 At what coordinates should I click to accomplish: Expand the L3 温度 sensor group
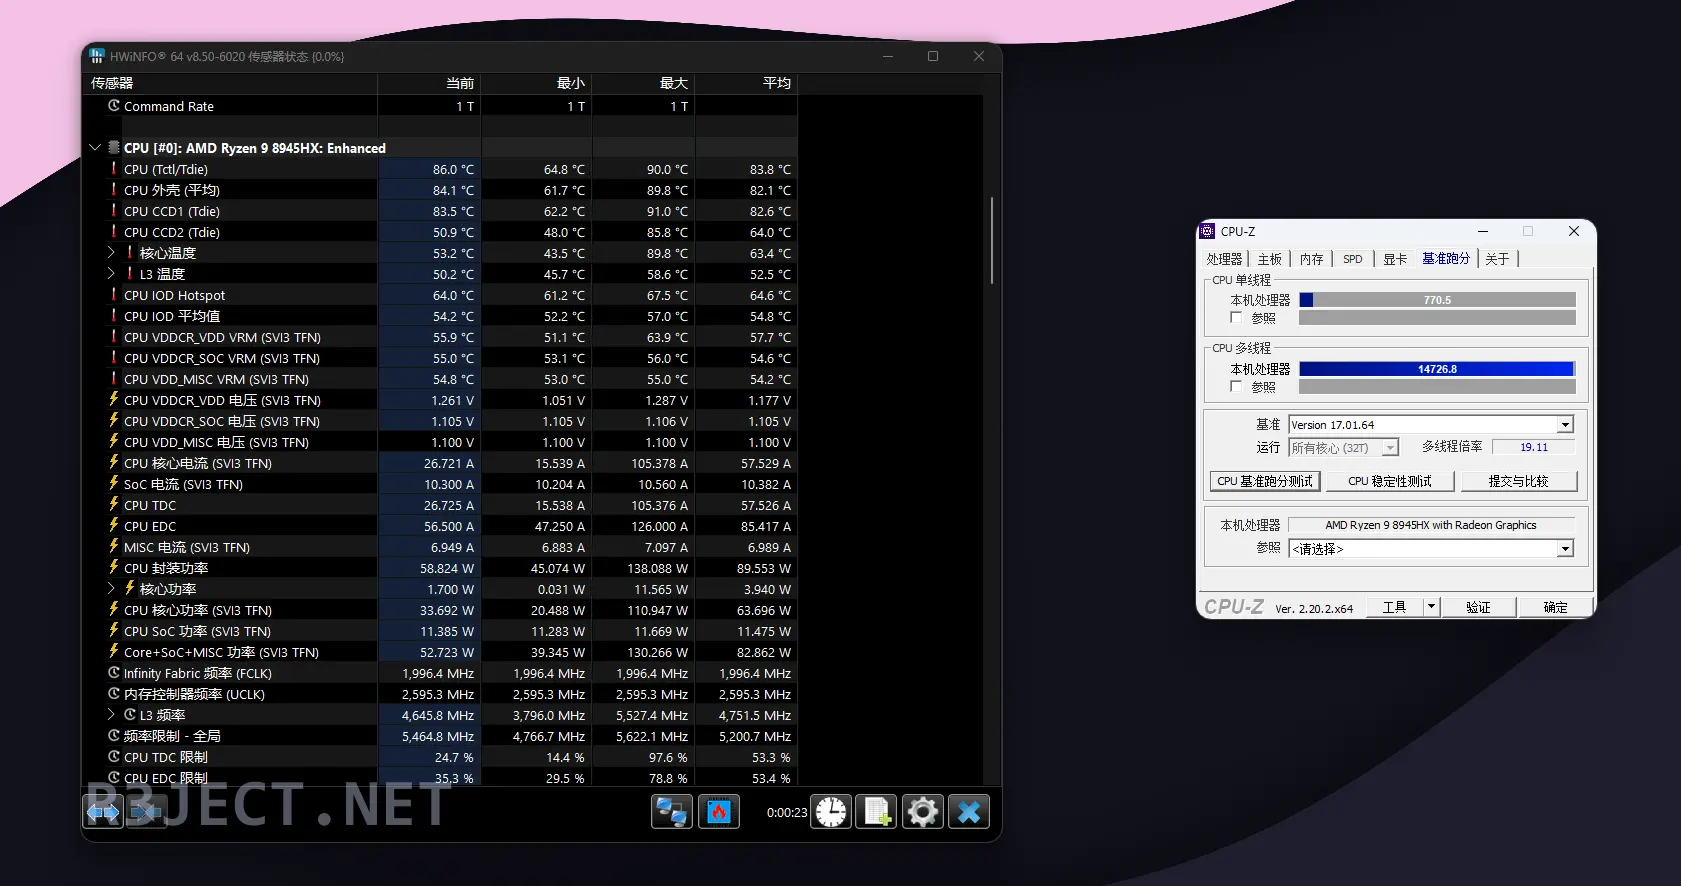(x=111, y=274)
